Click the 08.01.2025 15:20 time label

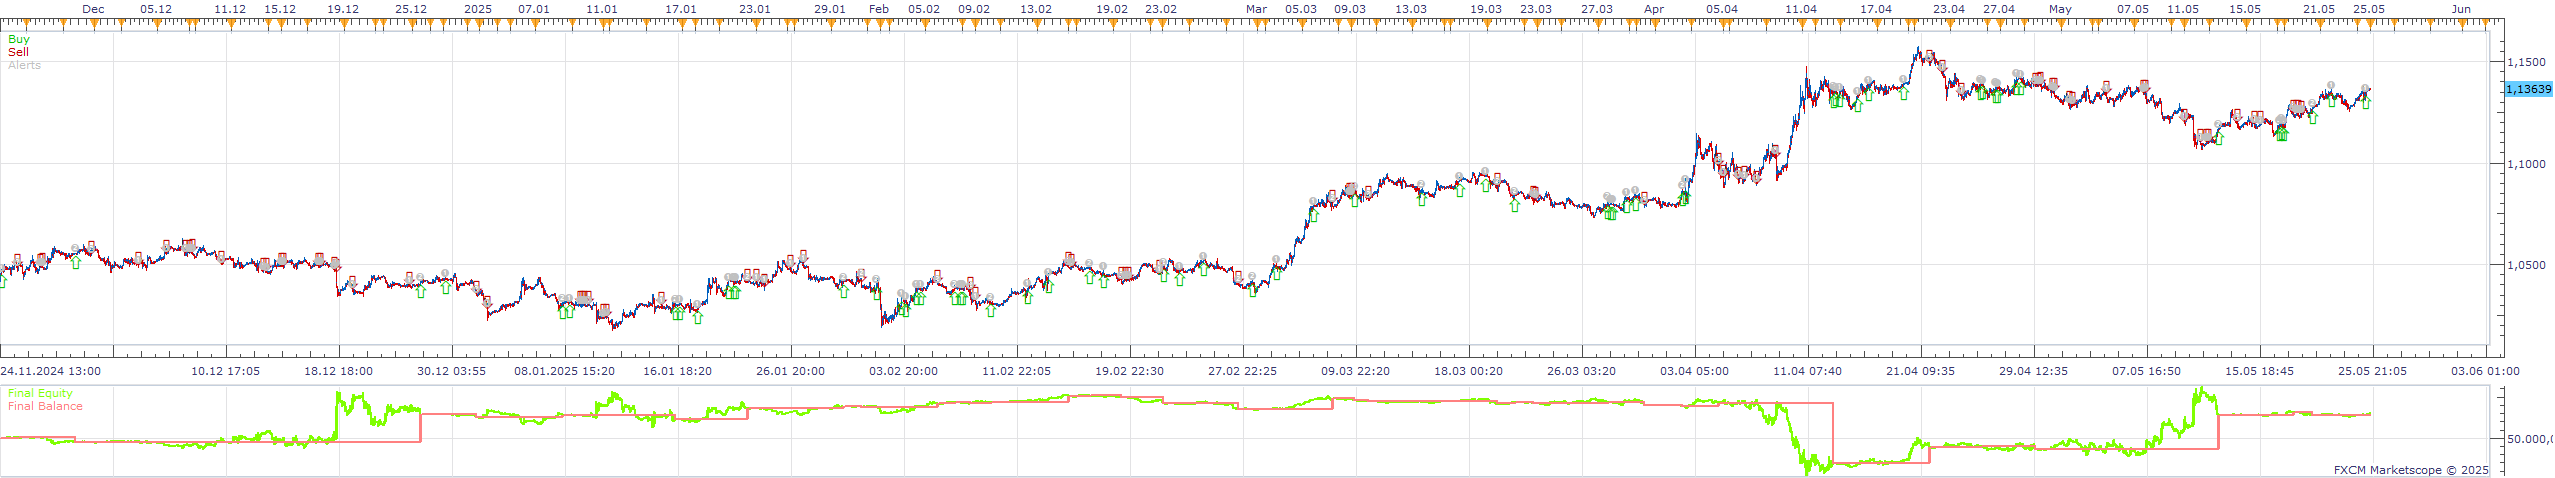565,371
